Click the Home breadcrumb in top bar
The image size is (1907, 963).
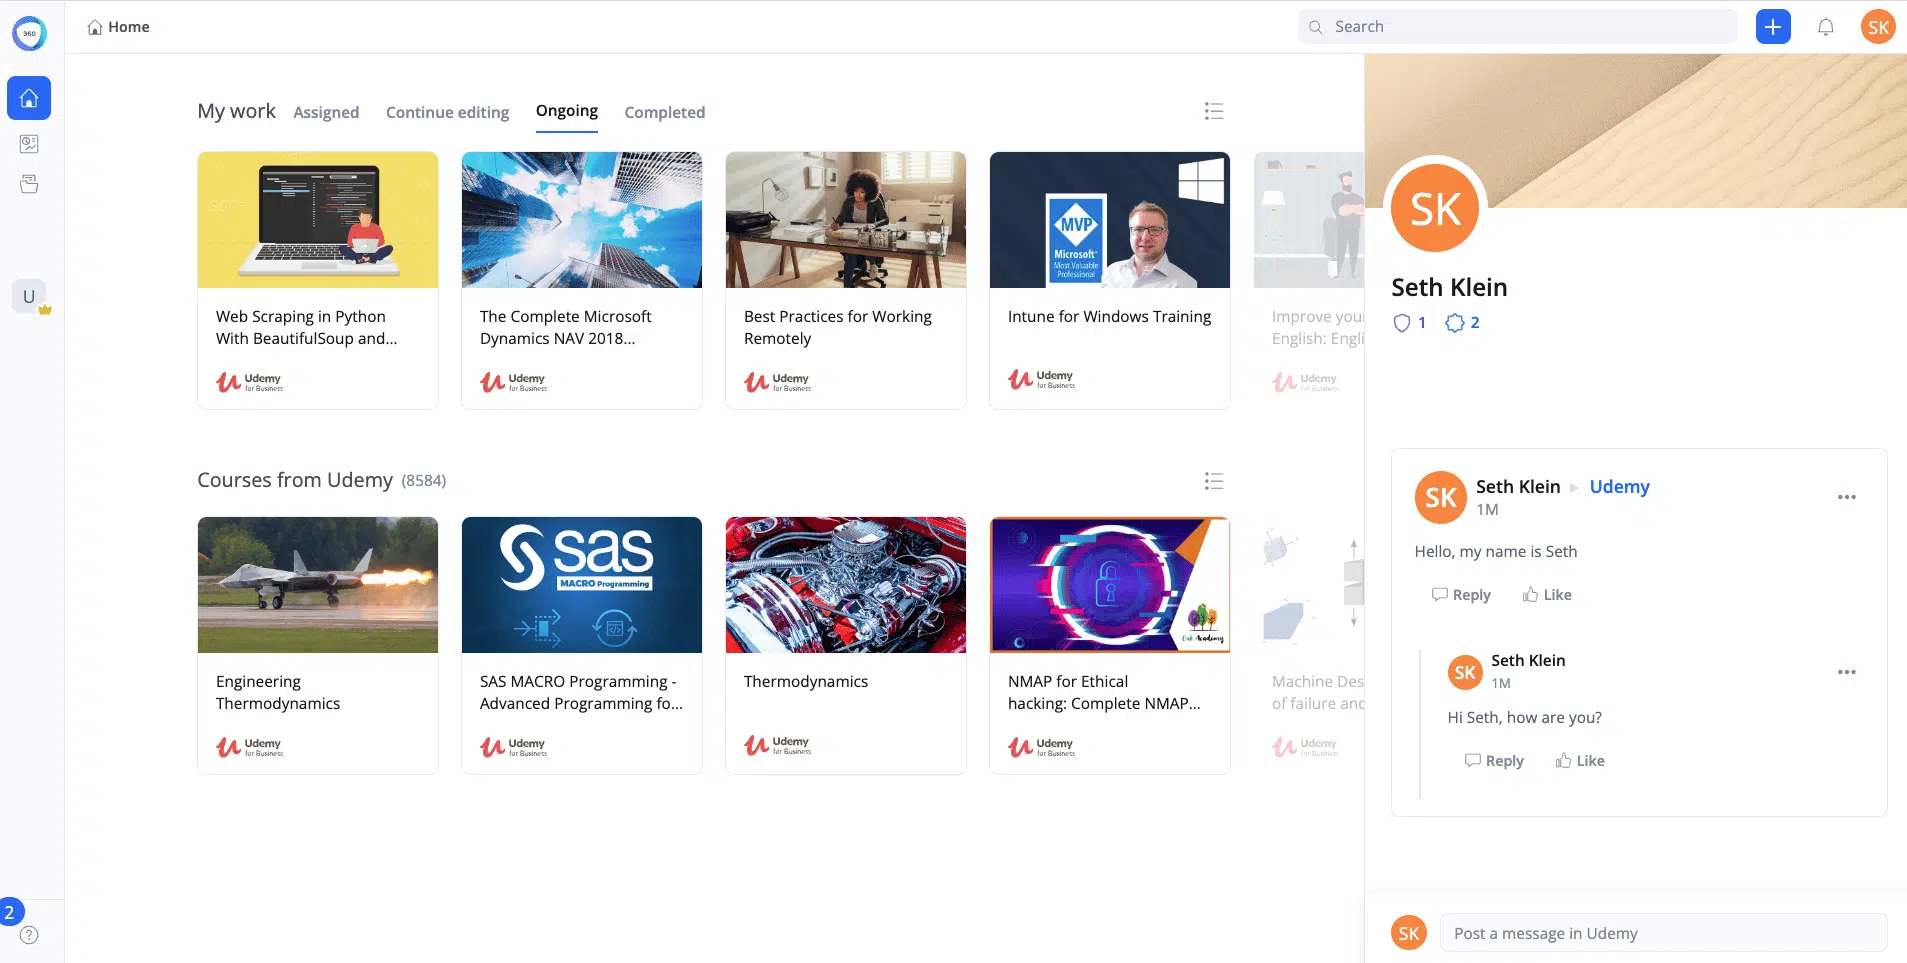[119, 27]
